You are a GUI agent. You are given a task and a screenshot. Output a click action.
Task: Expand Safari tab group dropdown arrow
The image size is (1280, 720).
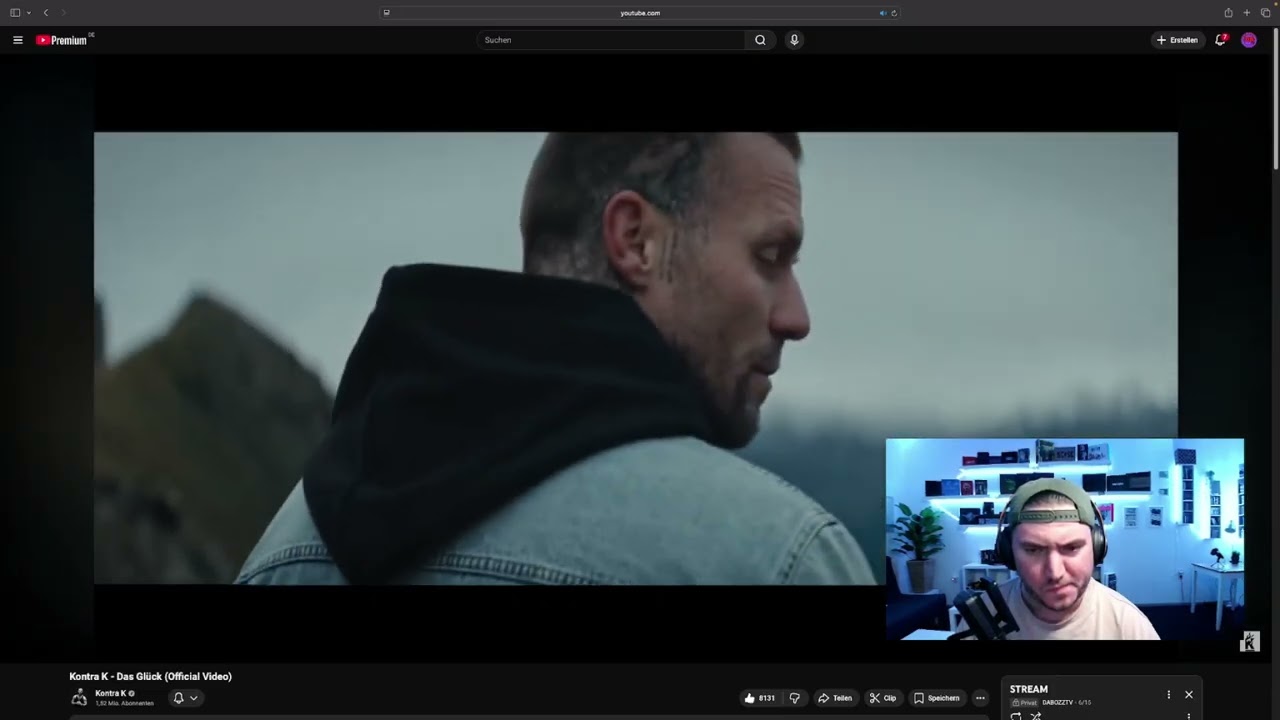[x=28, y=13]
